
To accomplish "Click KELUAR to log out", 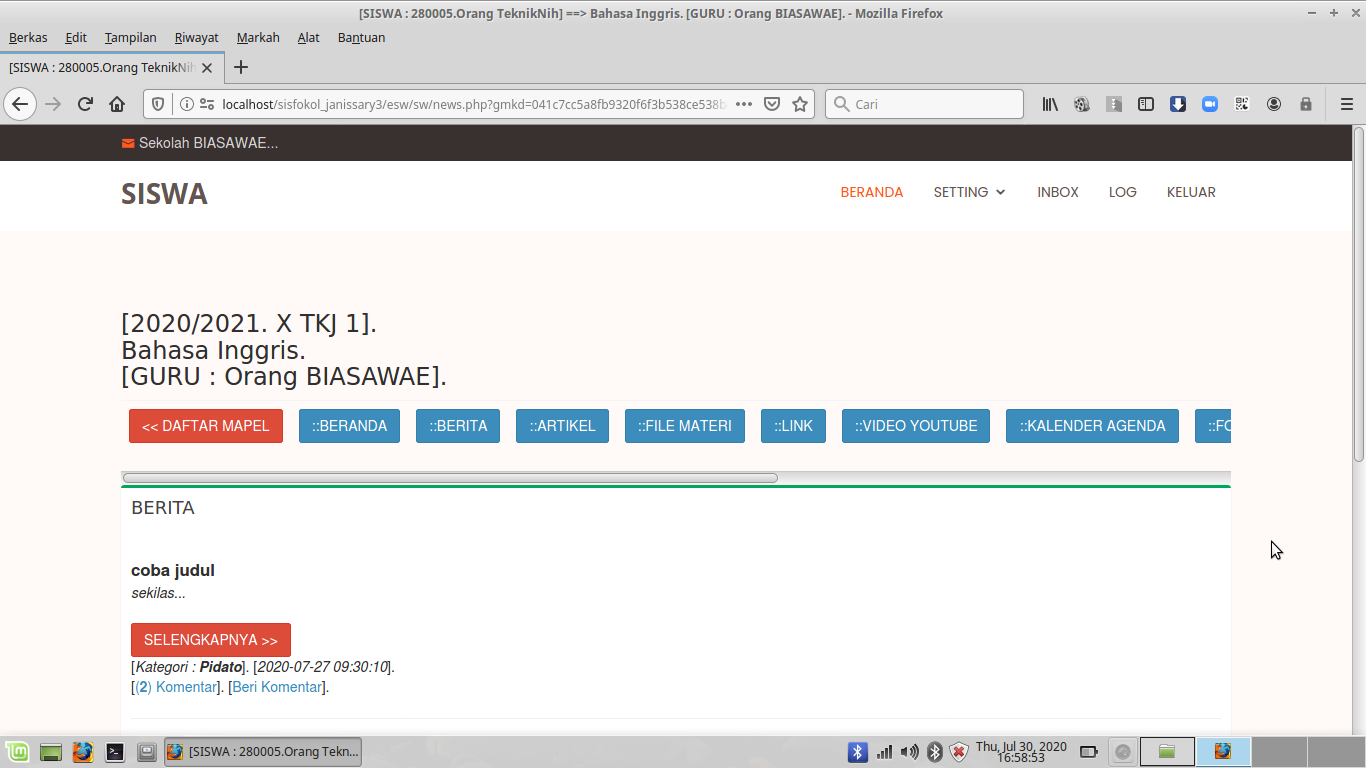I will click(1191, 192).
